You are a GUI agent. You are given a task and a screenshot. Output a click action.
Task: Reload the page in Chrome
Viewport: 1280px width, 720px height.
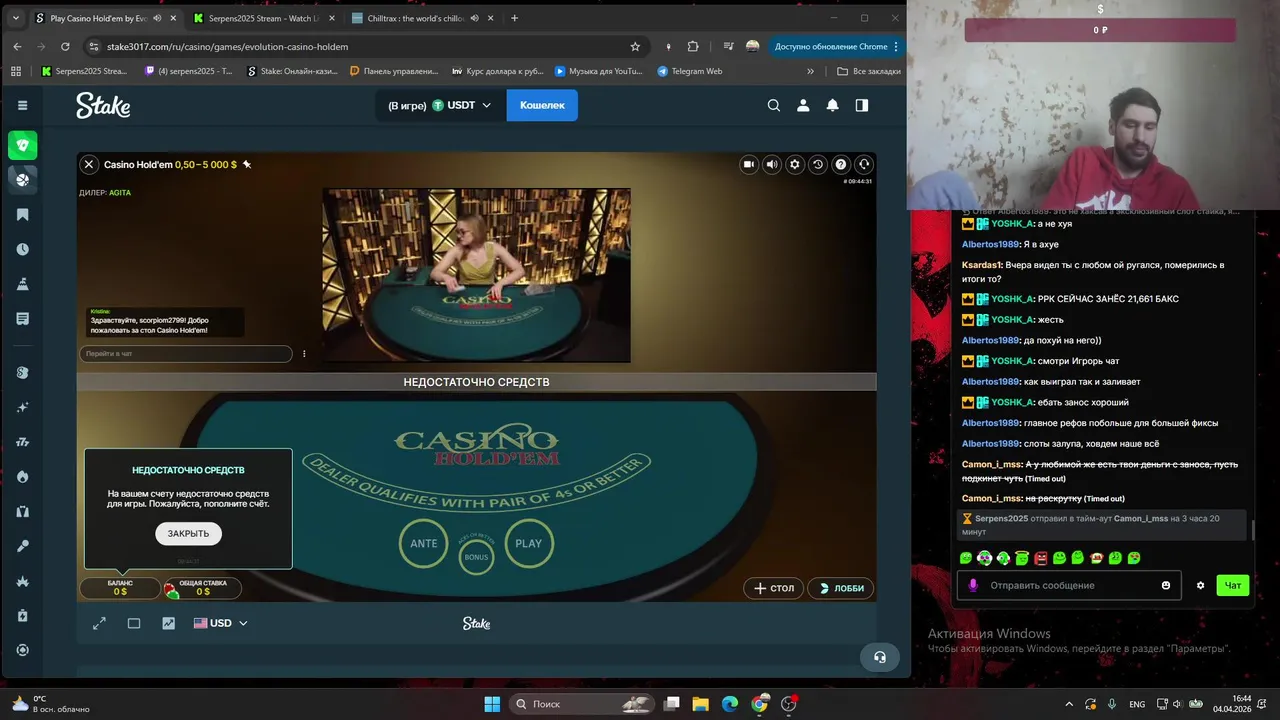(65, 46)
